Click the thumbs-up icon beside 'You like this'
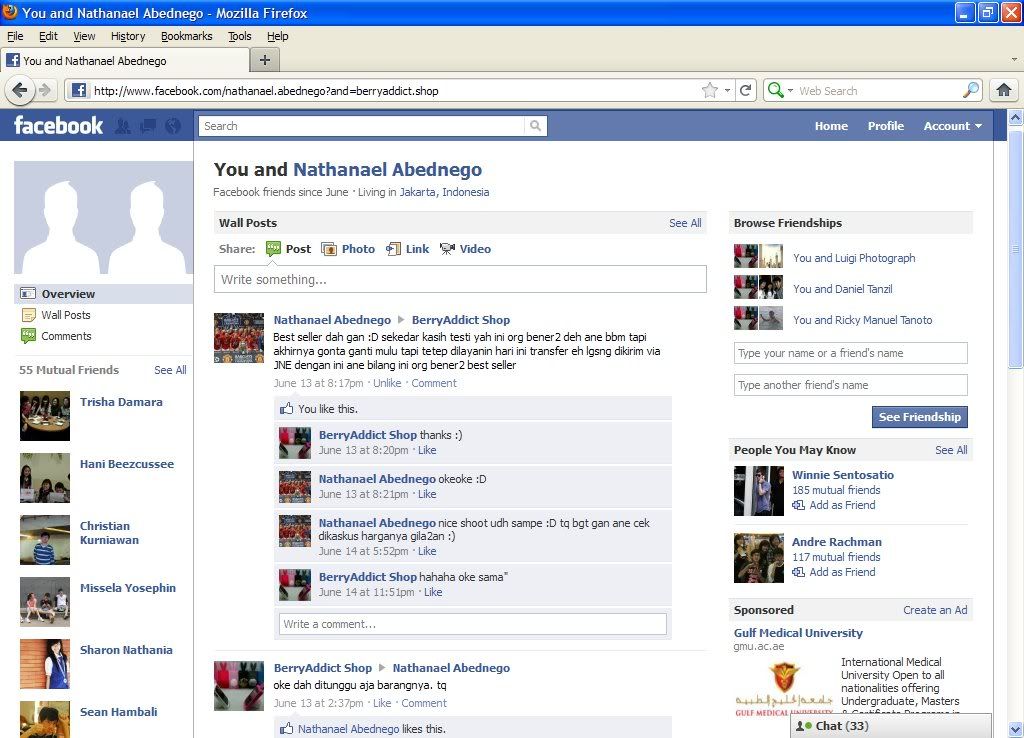The width and height of the screenshot is (1024, 738). click(x=287, y=409)
